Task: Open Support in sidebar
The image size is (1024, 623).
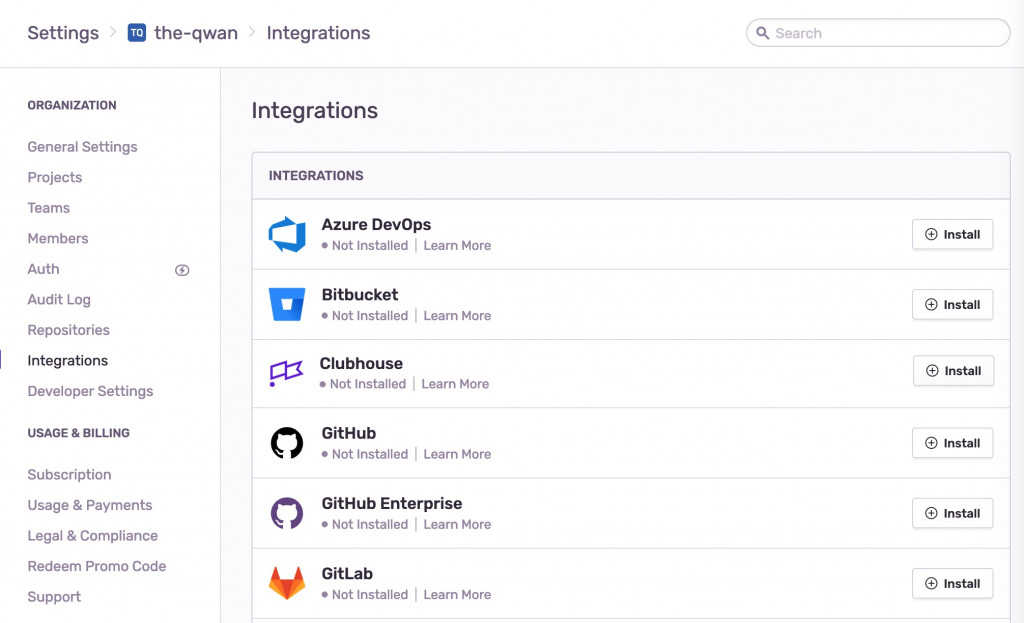Action: pos(54,597)
